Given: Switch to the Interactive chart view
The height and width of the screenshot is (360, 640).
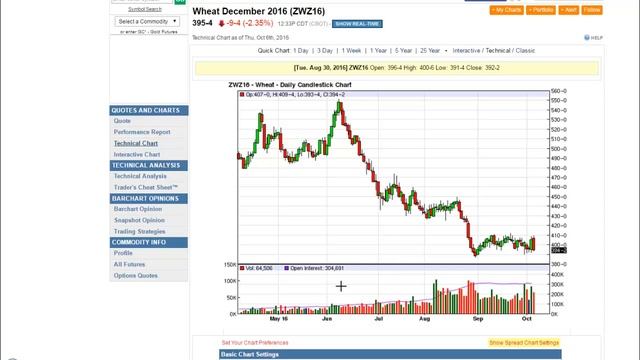Looking at the screenshot, I should [466, 51].
